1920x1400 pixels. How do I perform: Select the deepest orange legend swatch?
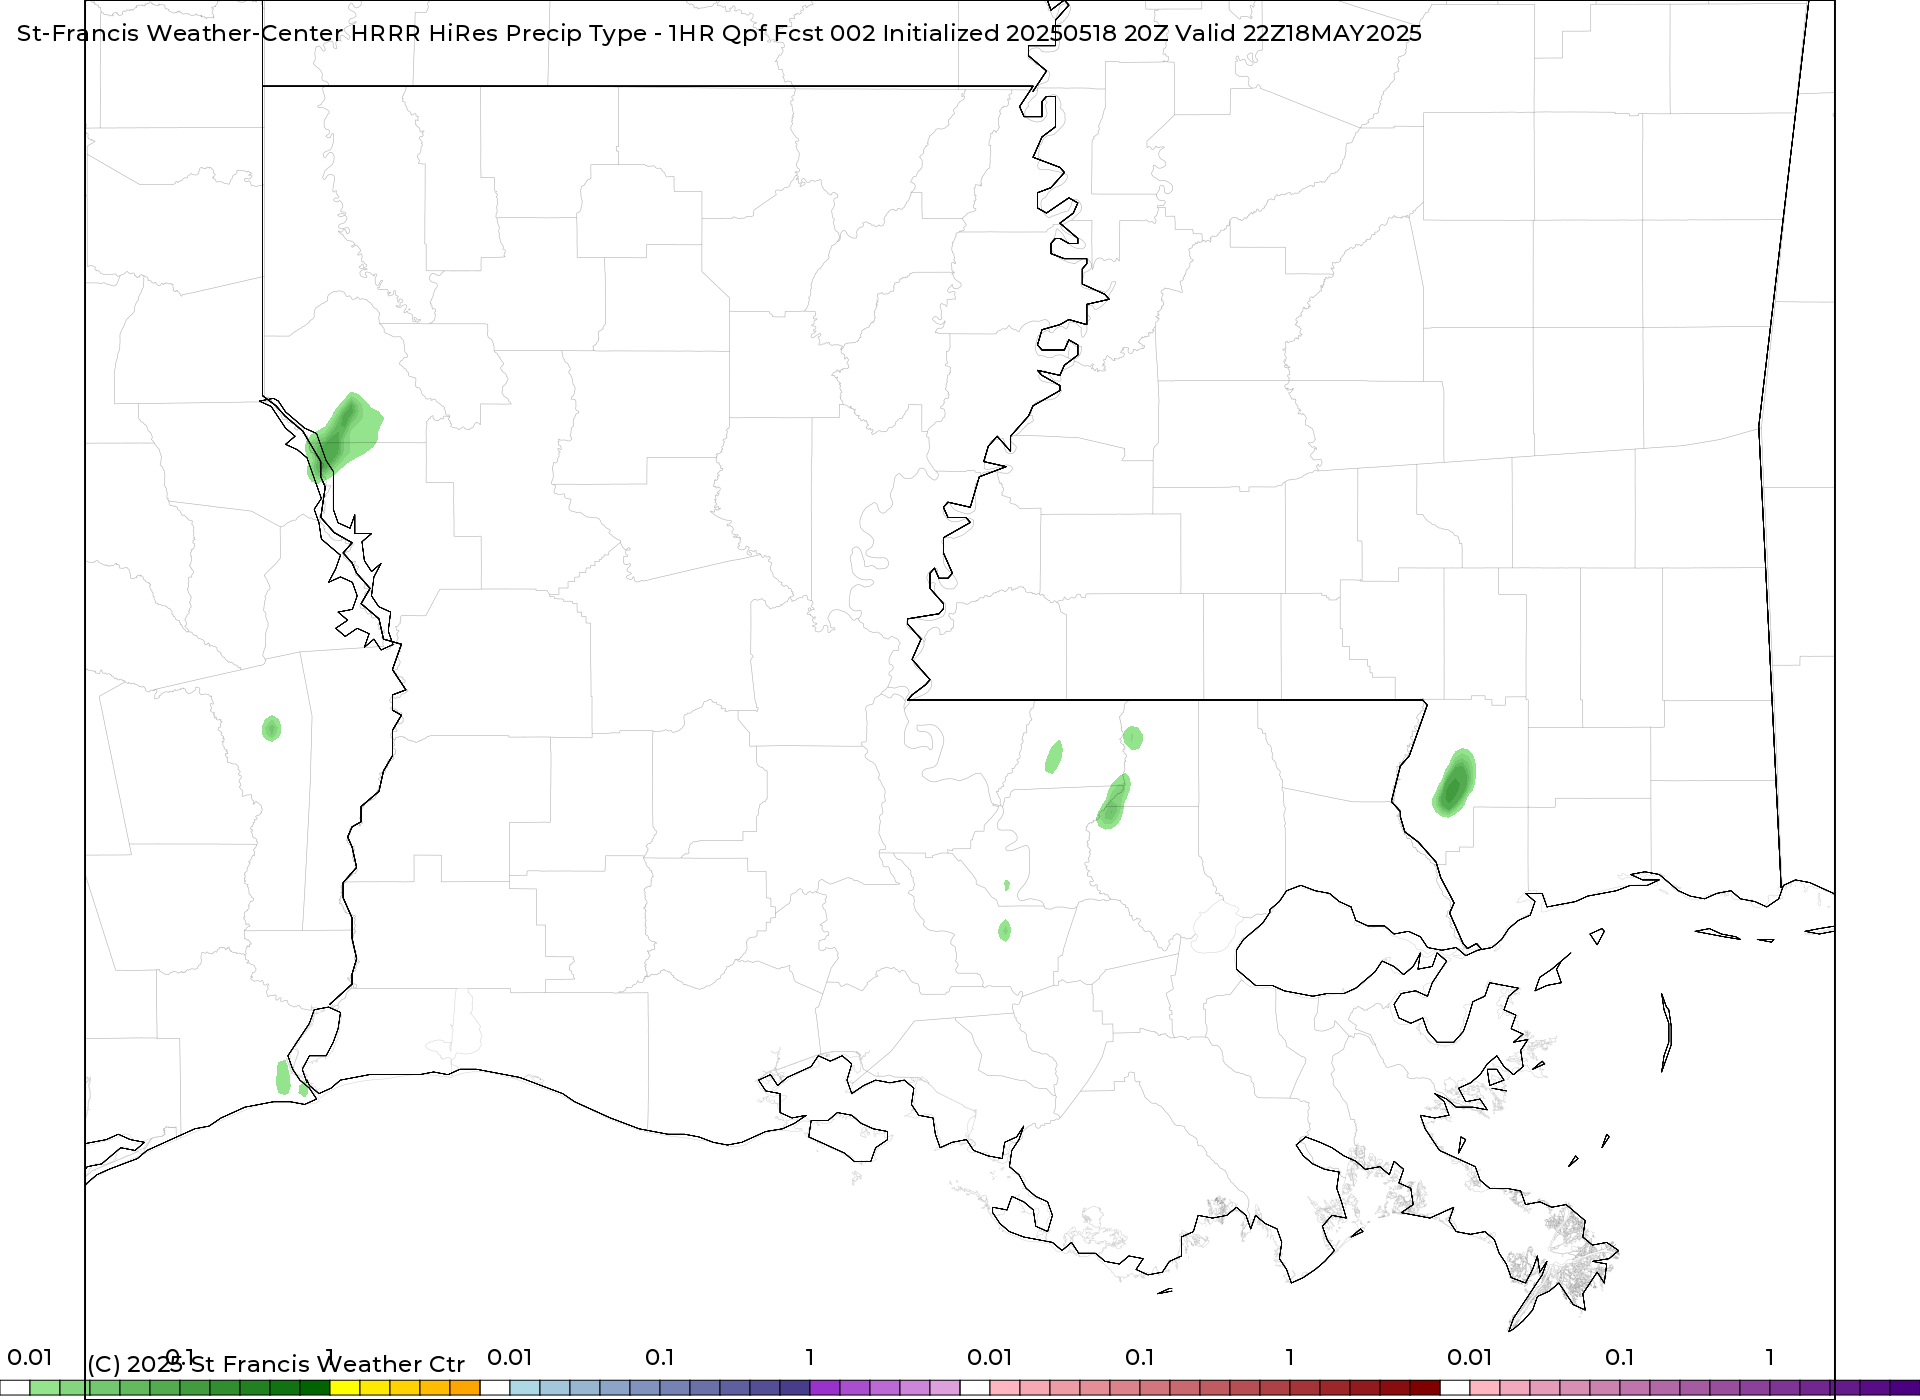465,1388
